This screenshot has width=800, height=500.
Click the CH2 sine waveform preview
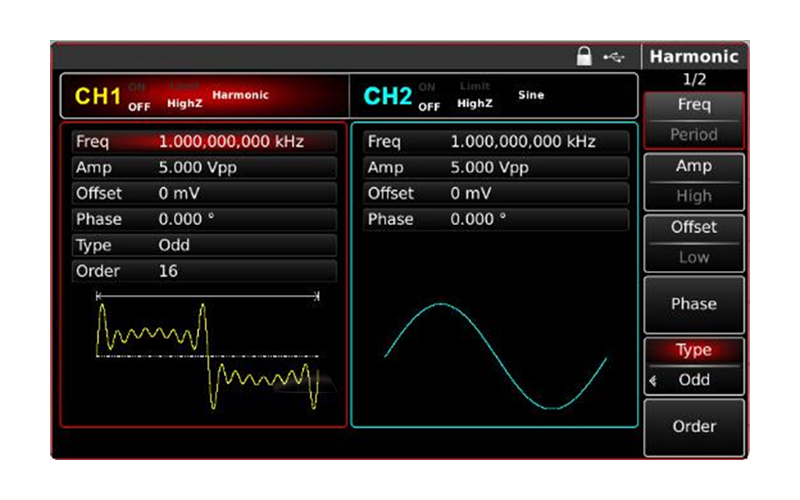tap(494, 355)
